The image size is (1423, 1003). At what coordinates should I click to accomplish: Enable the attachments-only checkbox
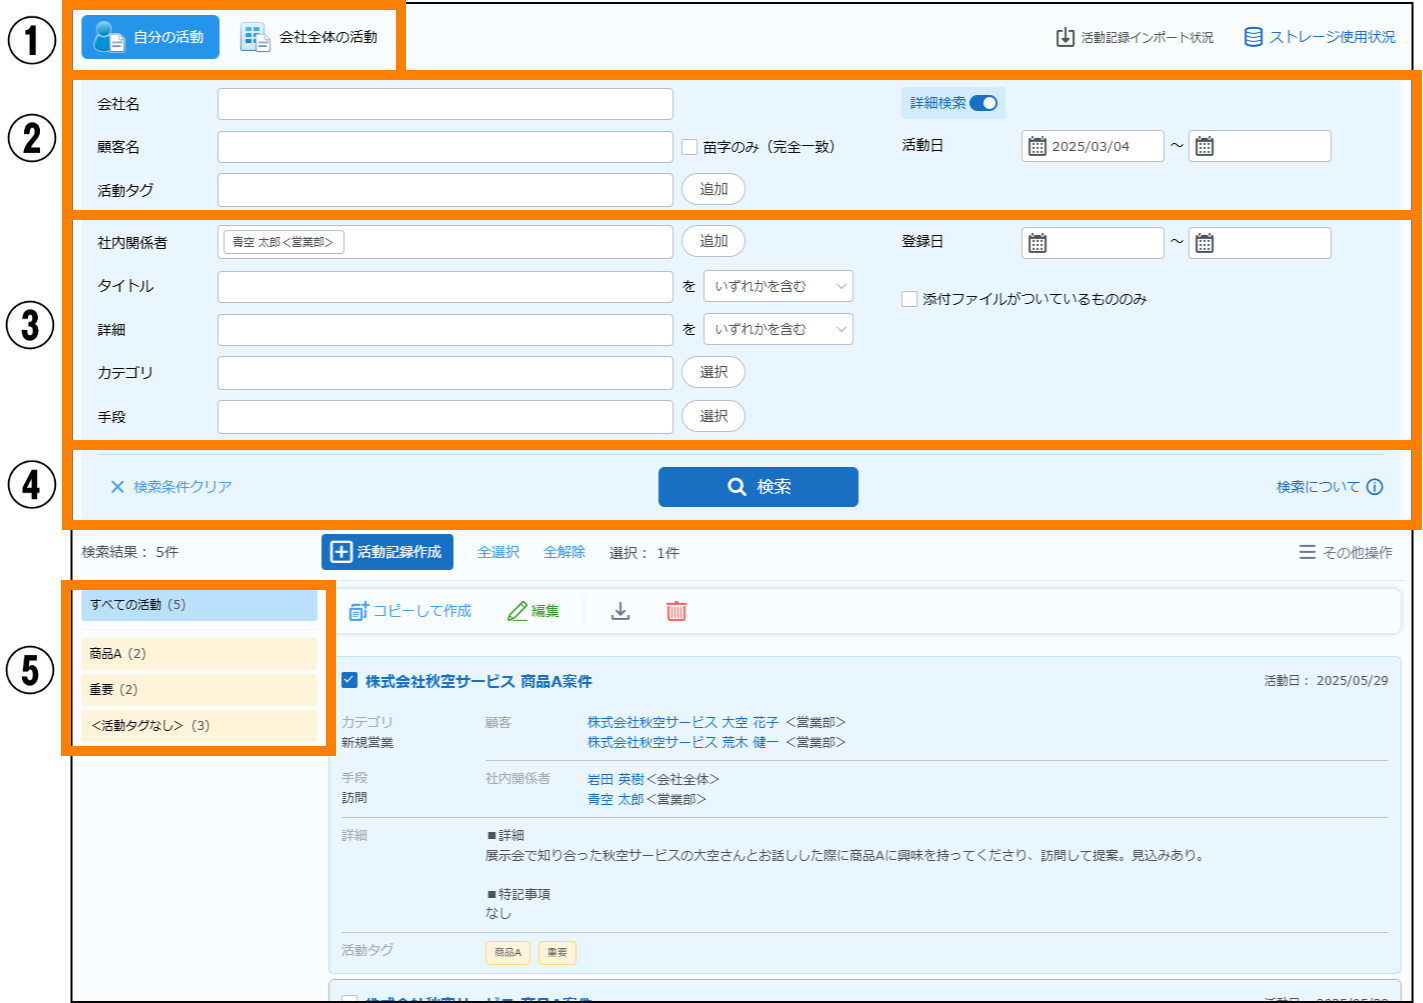909,299
